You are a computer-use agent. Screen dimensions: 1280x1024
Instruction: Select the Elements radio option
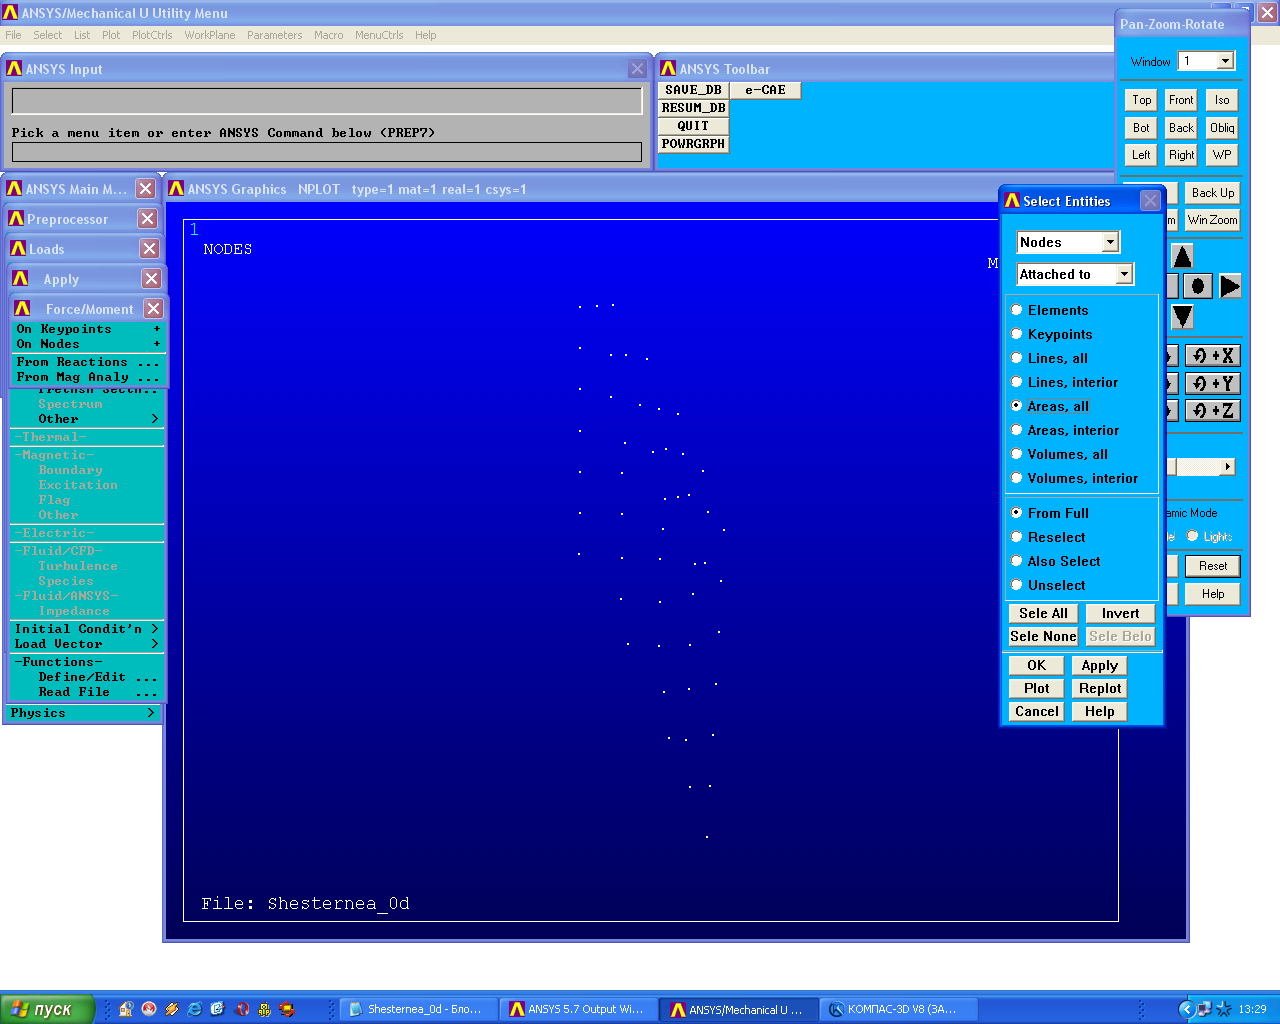click(1049, 310)
